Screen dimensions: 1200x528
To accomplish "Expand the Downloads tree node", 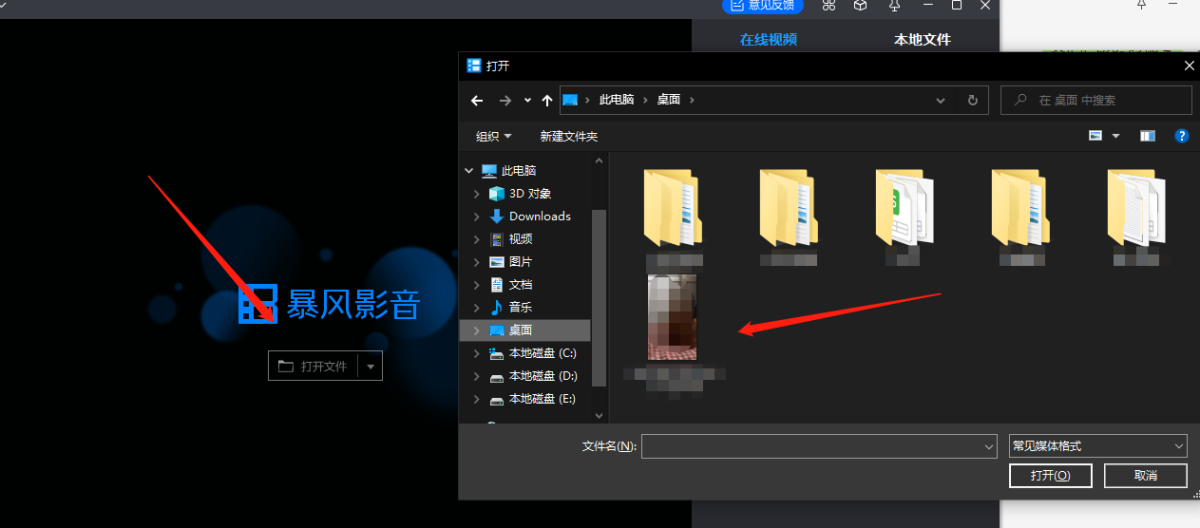I will tap(477, 216).
